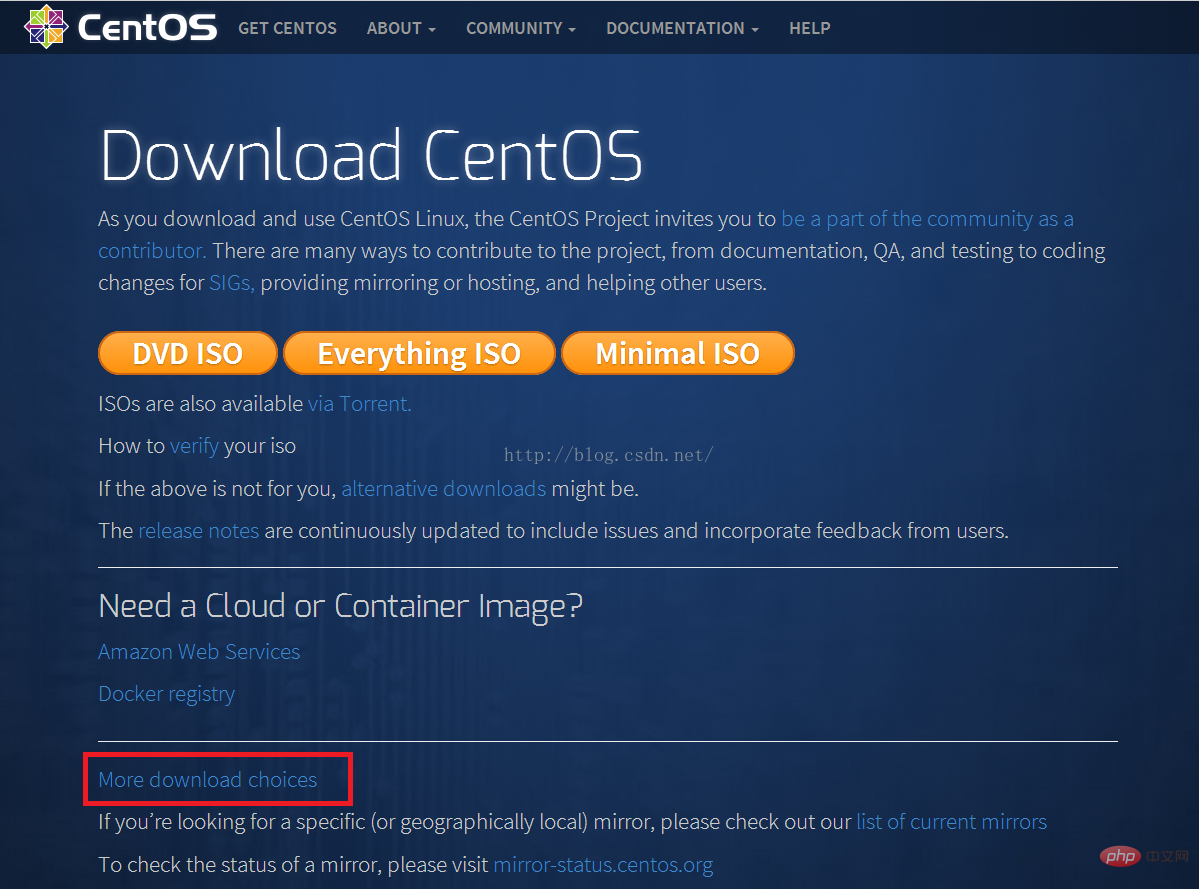Follow the 'be a part of the community as a' link
Screen dimensions: 1199x889
pos(927,219)
